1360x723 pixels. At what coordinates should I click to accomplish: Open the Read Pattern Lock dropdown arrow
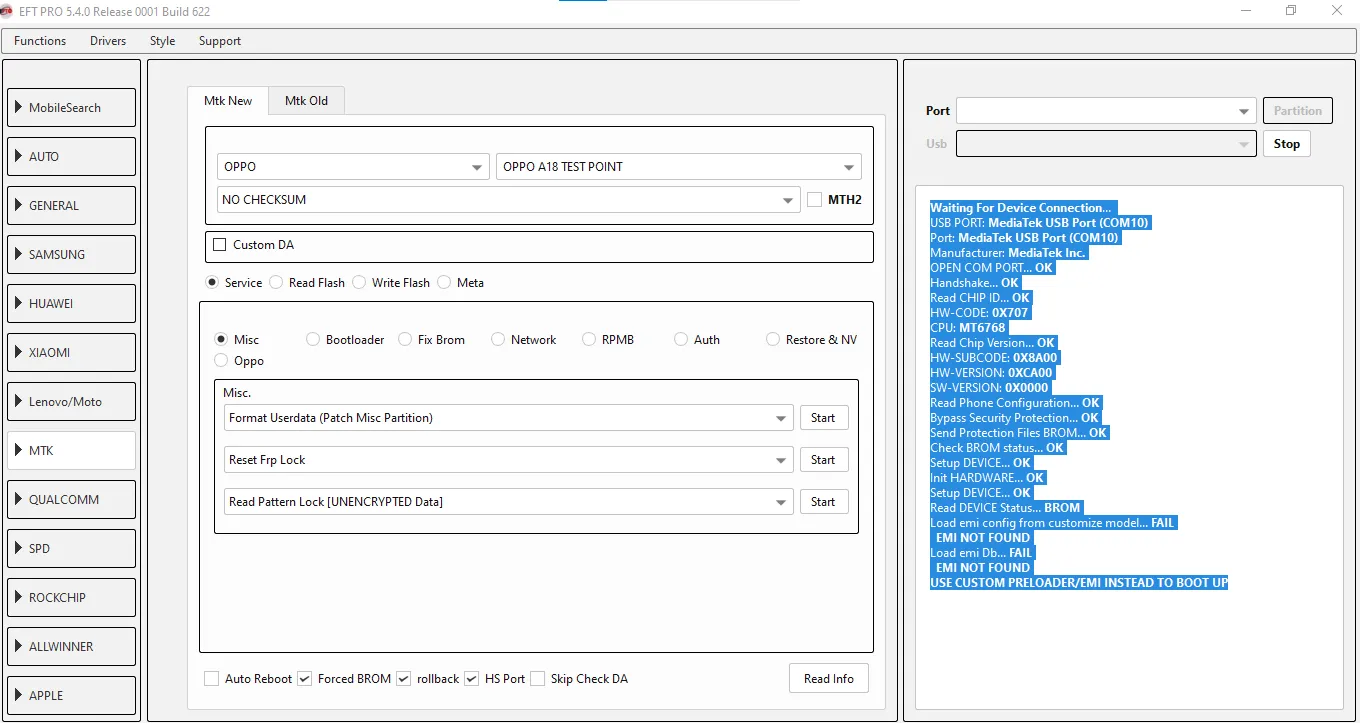pos(781,502)
